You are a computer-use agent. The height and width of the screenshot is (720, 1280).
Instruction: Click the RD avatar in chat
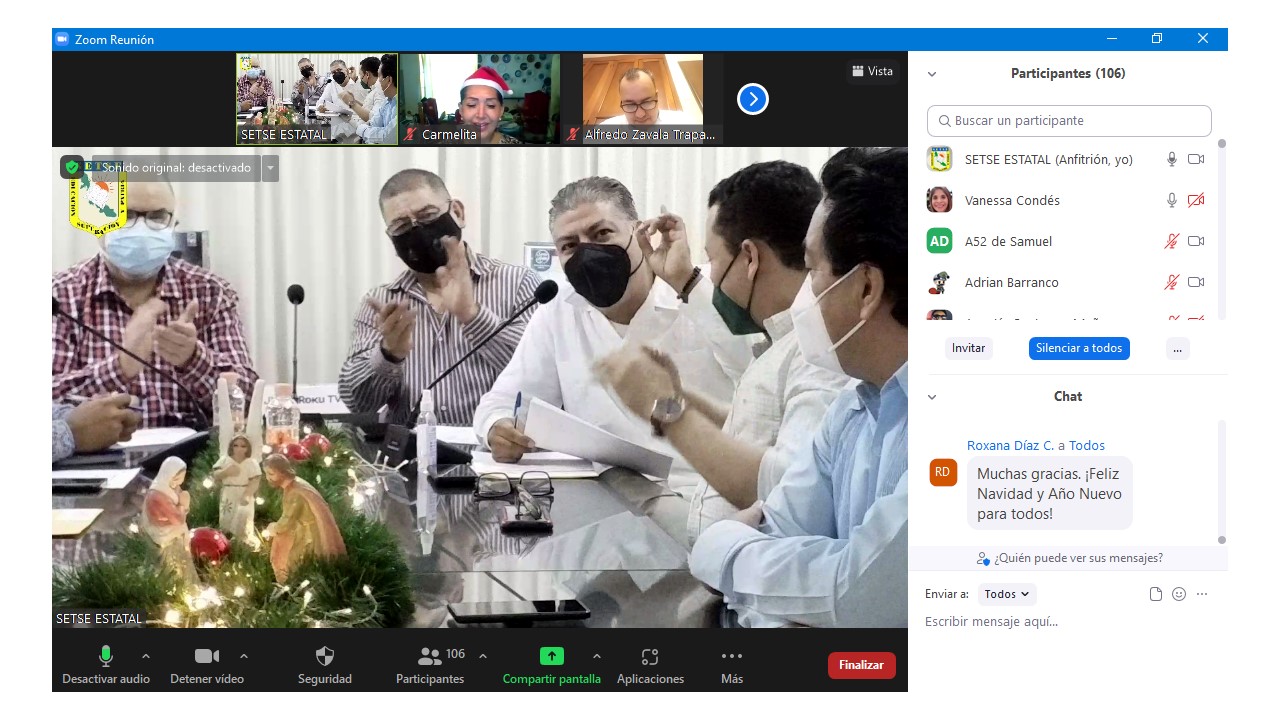click(943, 472)
